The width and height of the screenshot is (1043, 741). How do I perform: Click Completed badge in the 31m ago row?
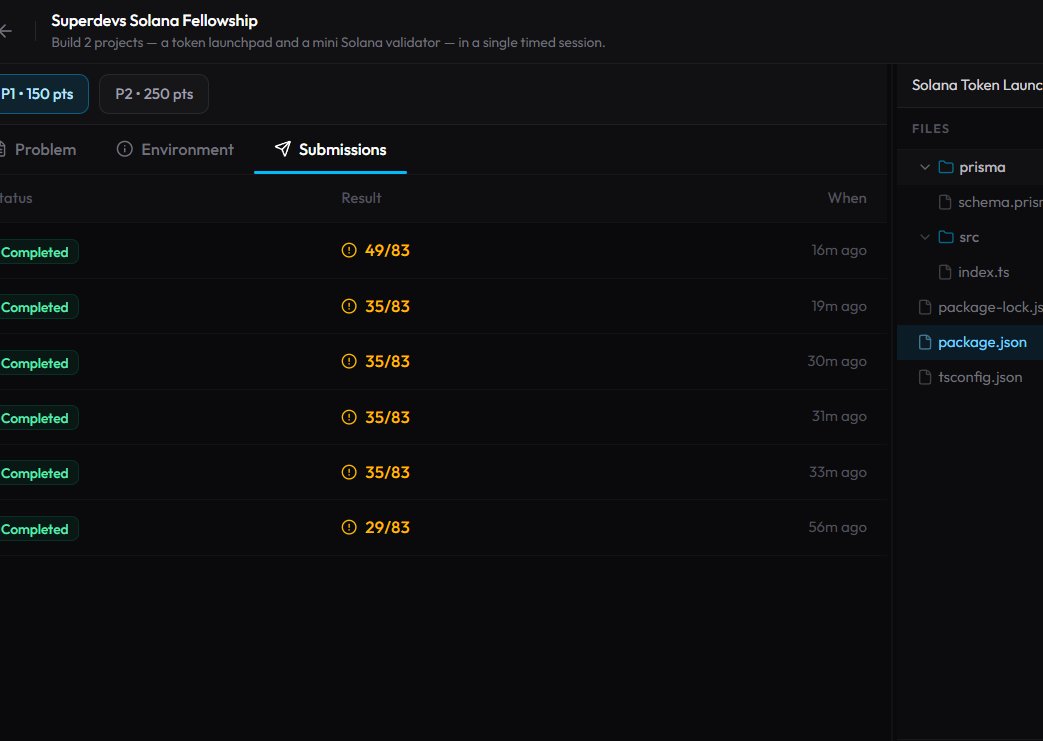click(x=39, y=418)
